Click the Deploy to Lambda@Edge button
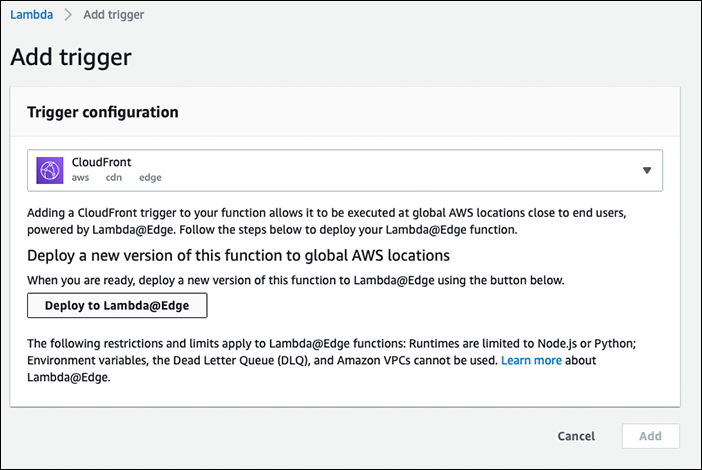Screen dimensions: 702x470 point(117,305)
